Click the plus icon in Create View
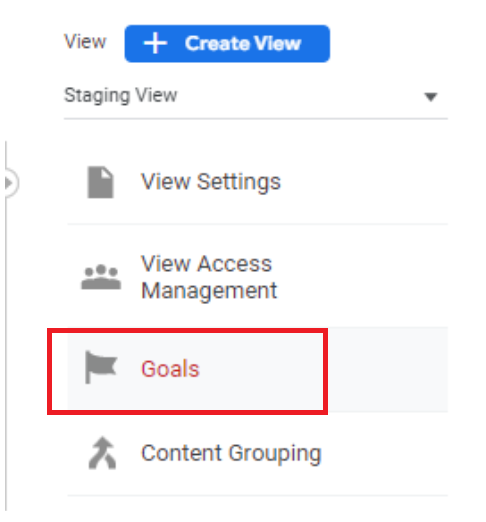 point(155,44)
